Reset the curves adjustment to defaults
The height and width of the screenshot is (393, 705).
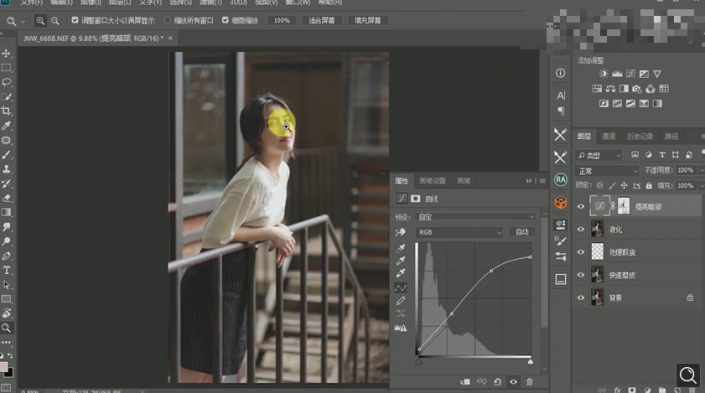(497, 382)
